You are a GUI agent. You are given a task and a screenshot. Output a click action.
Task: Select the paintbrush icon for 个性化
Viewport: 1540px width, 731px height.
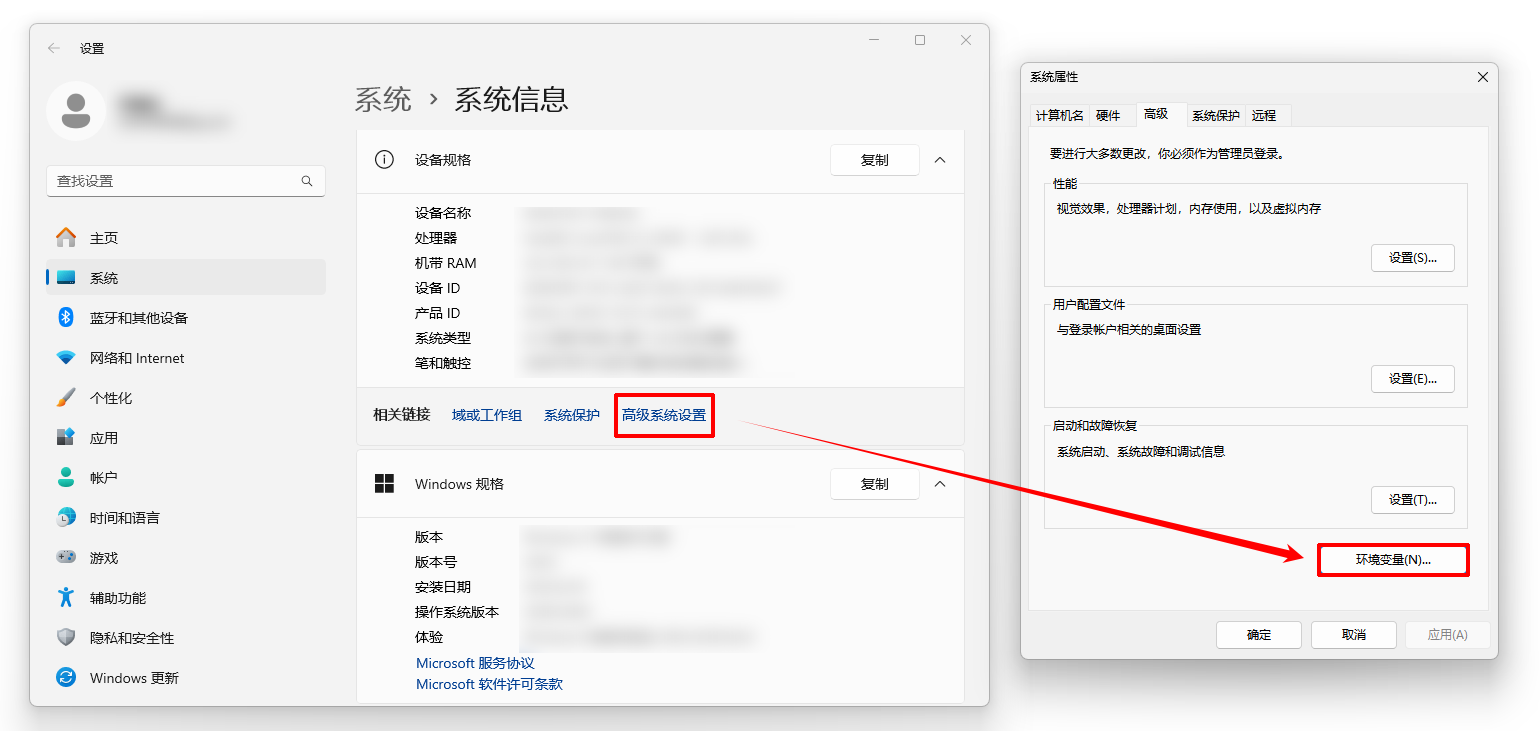coord(66,397)
